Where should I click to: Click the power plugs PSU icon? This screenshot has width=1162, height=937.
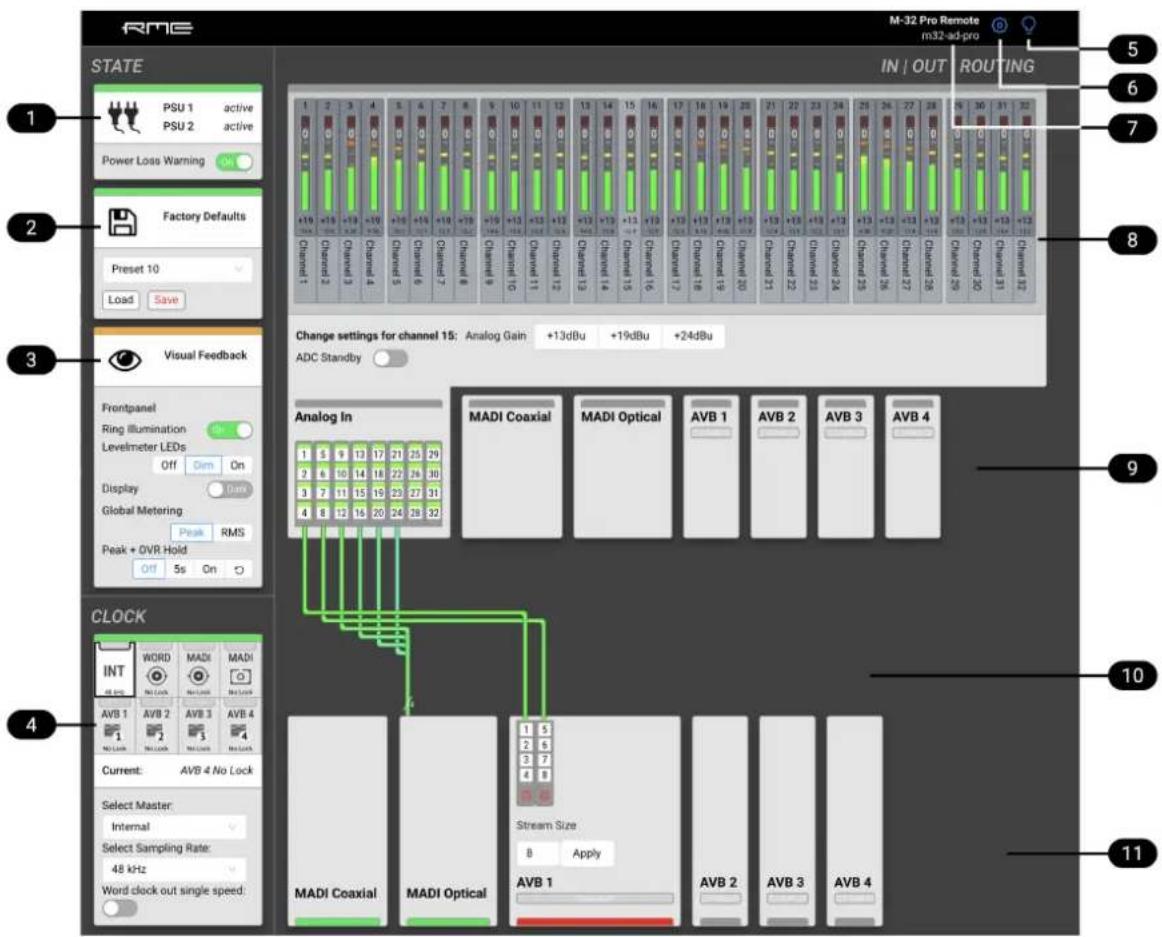[123, 117]
